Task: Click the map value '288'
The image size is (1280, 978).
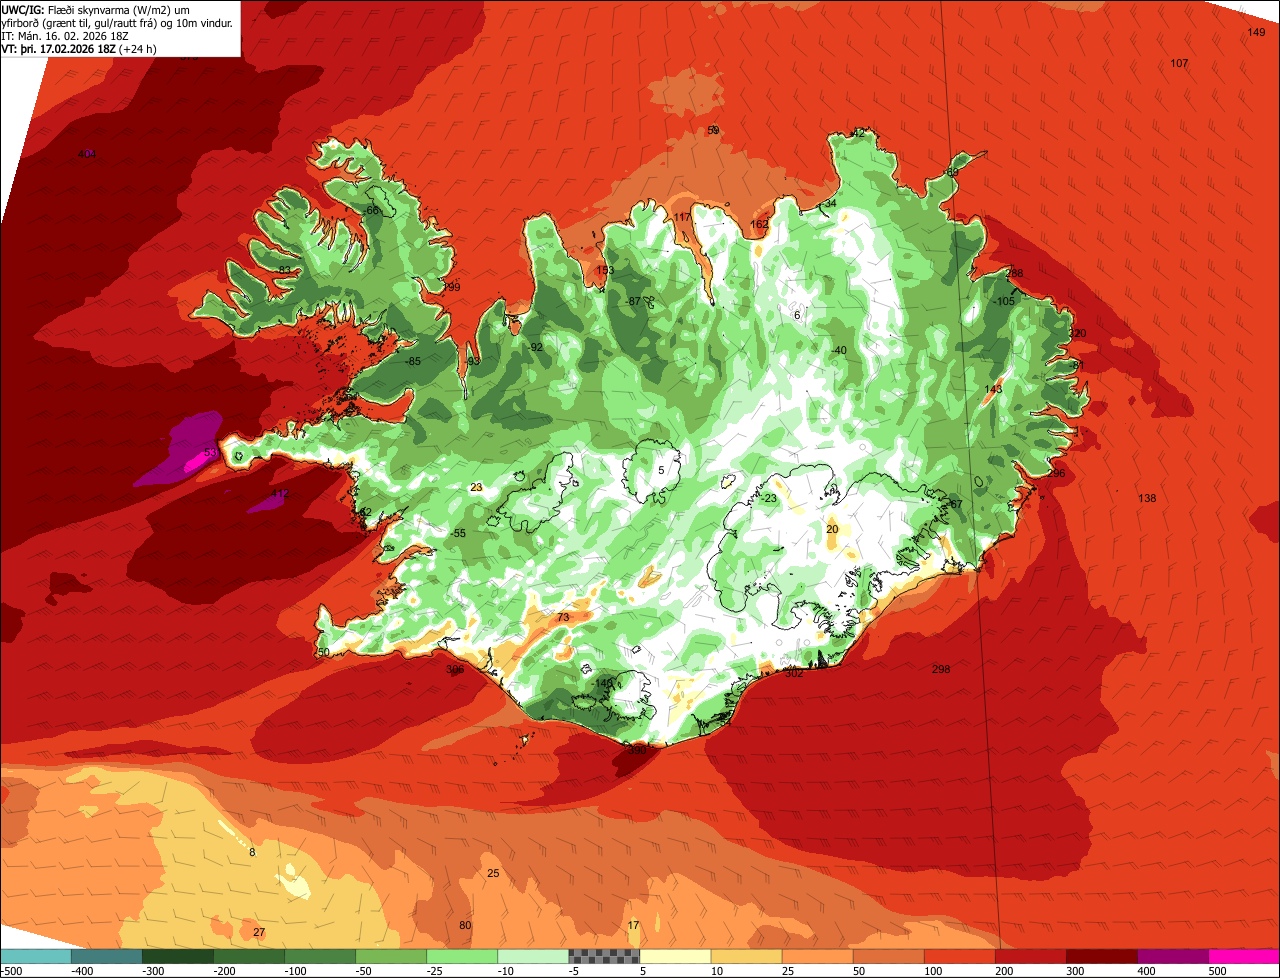Action: pos(1015,273)
